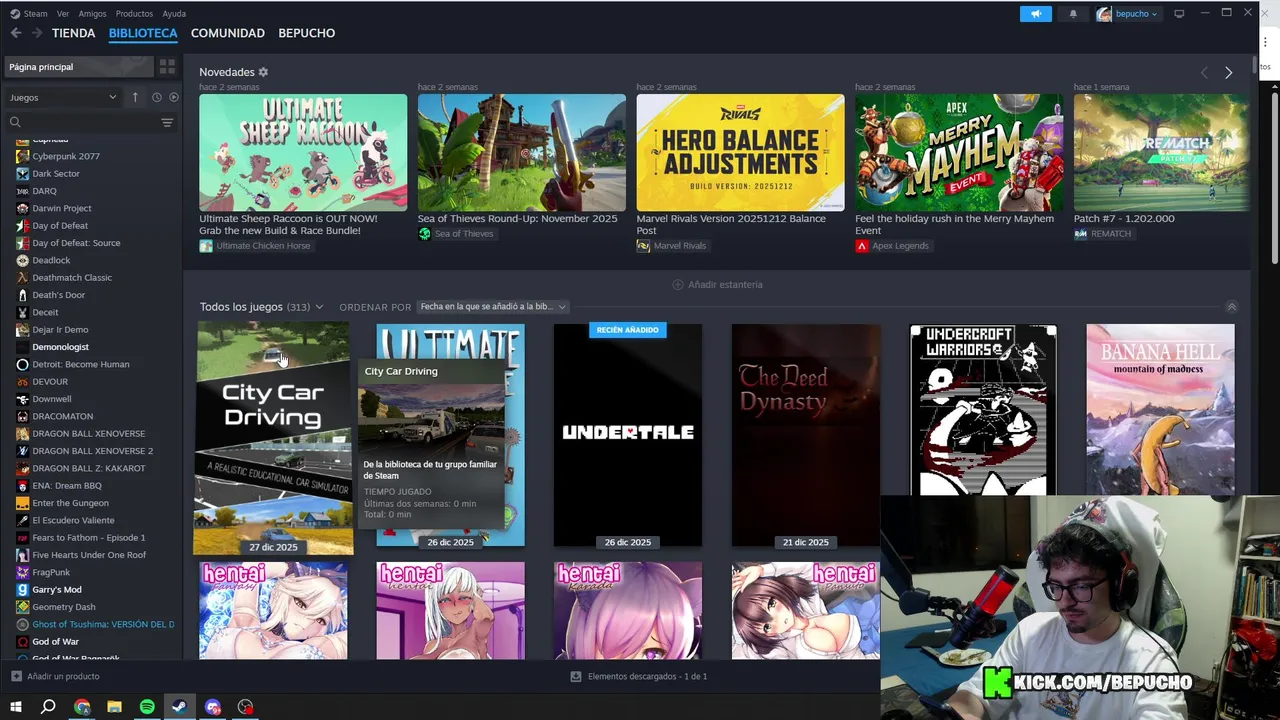Show next news items arrow
This screenshot has height=720, width=1280.
click(1228, 72)
